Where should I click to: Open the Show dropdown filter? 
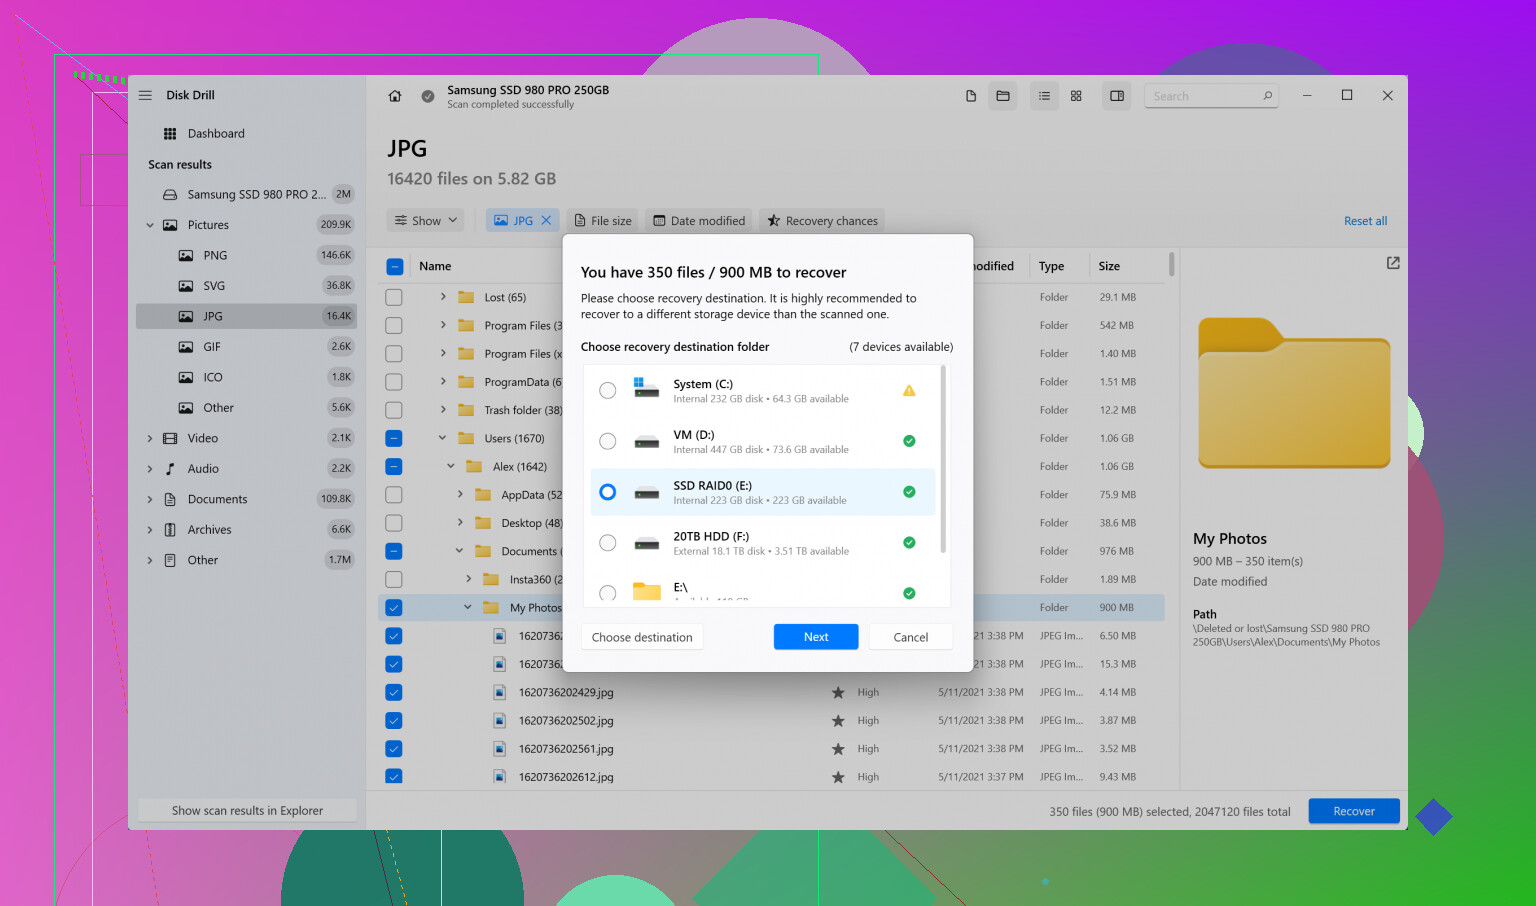426,220
